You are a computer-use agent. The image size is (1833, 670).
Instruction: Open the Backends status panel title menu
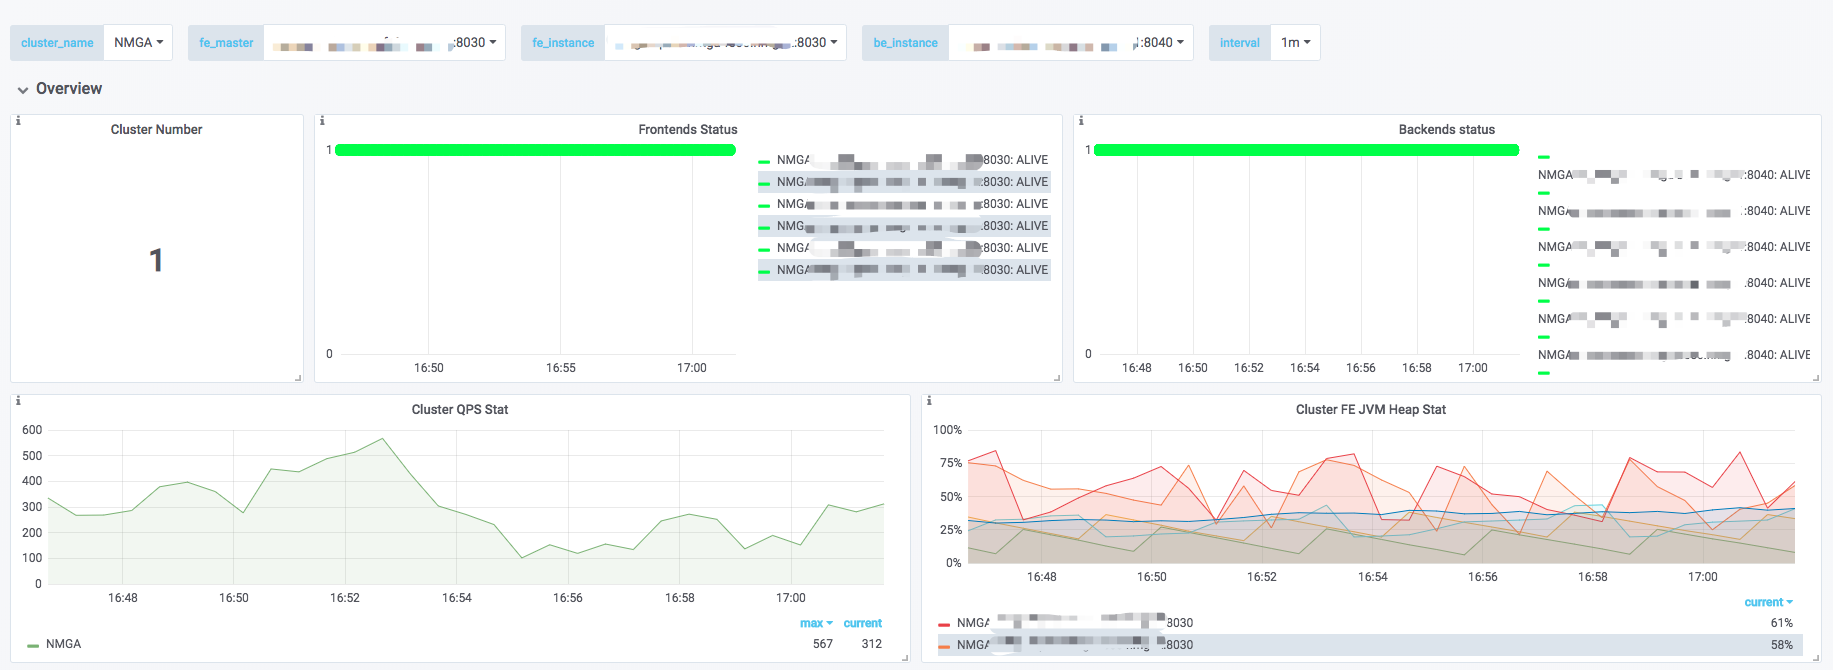1446,130
